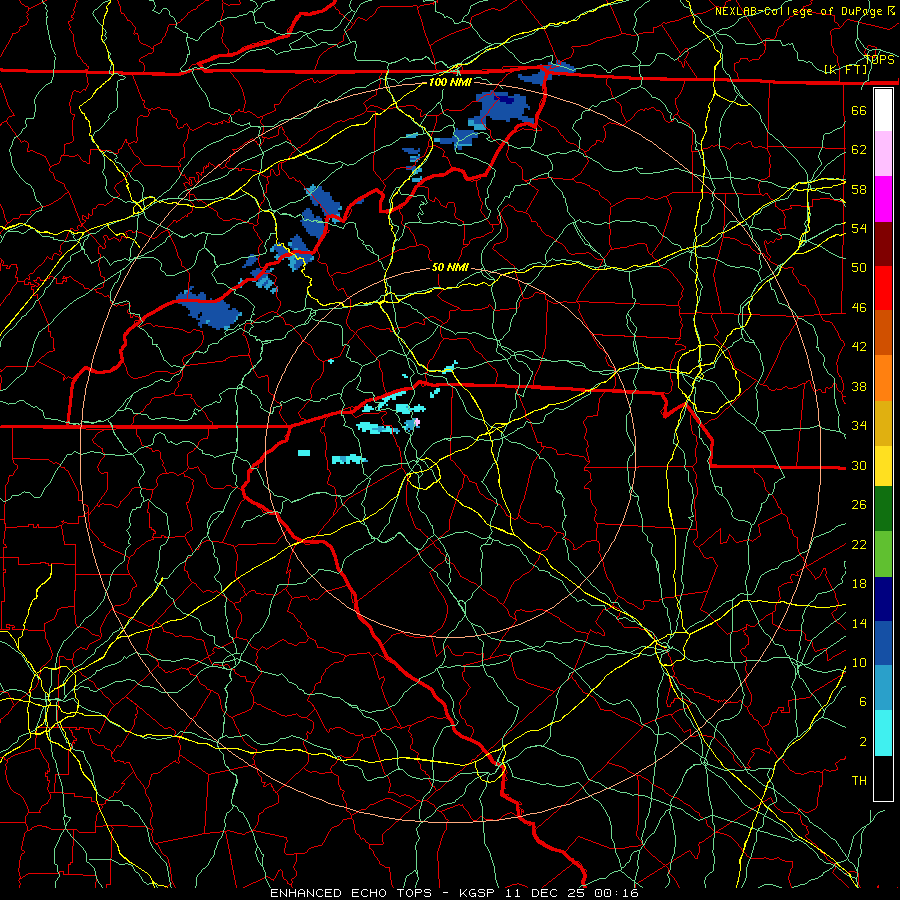Click the 26 scale value

coord(859,505)
